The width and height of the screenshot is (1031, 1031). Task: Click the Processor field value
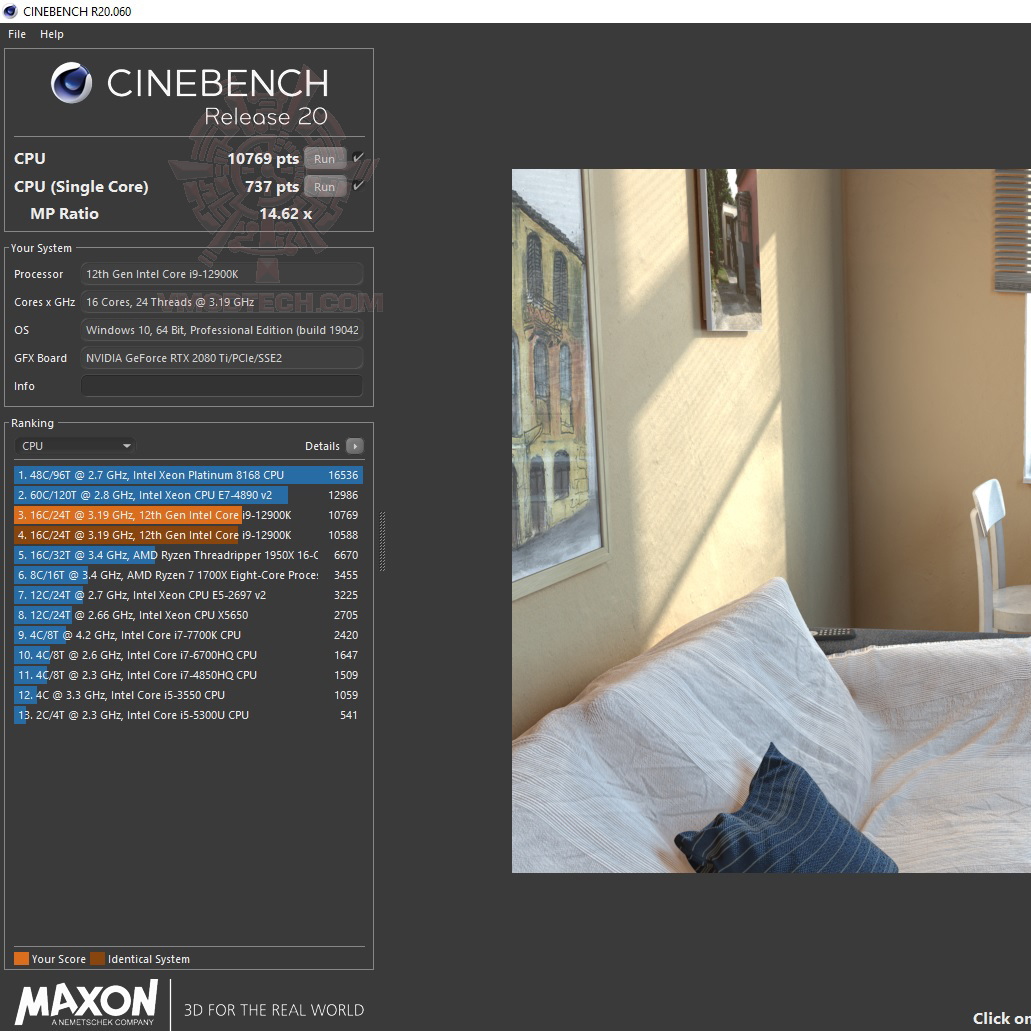tap(222, 274)
